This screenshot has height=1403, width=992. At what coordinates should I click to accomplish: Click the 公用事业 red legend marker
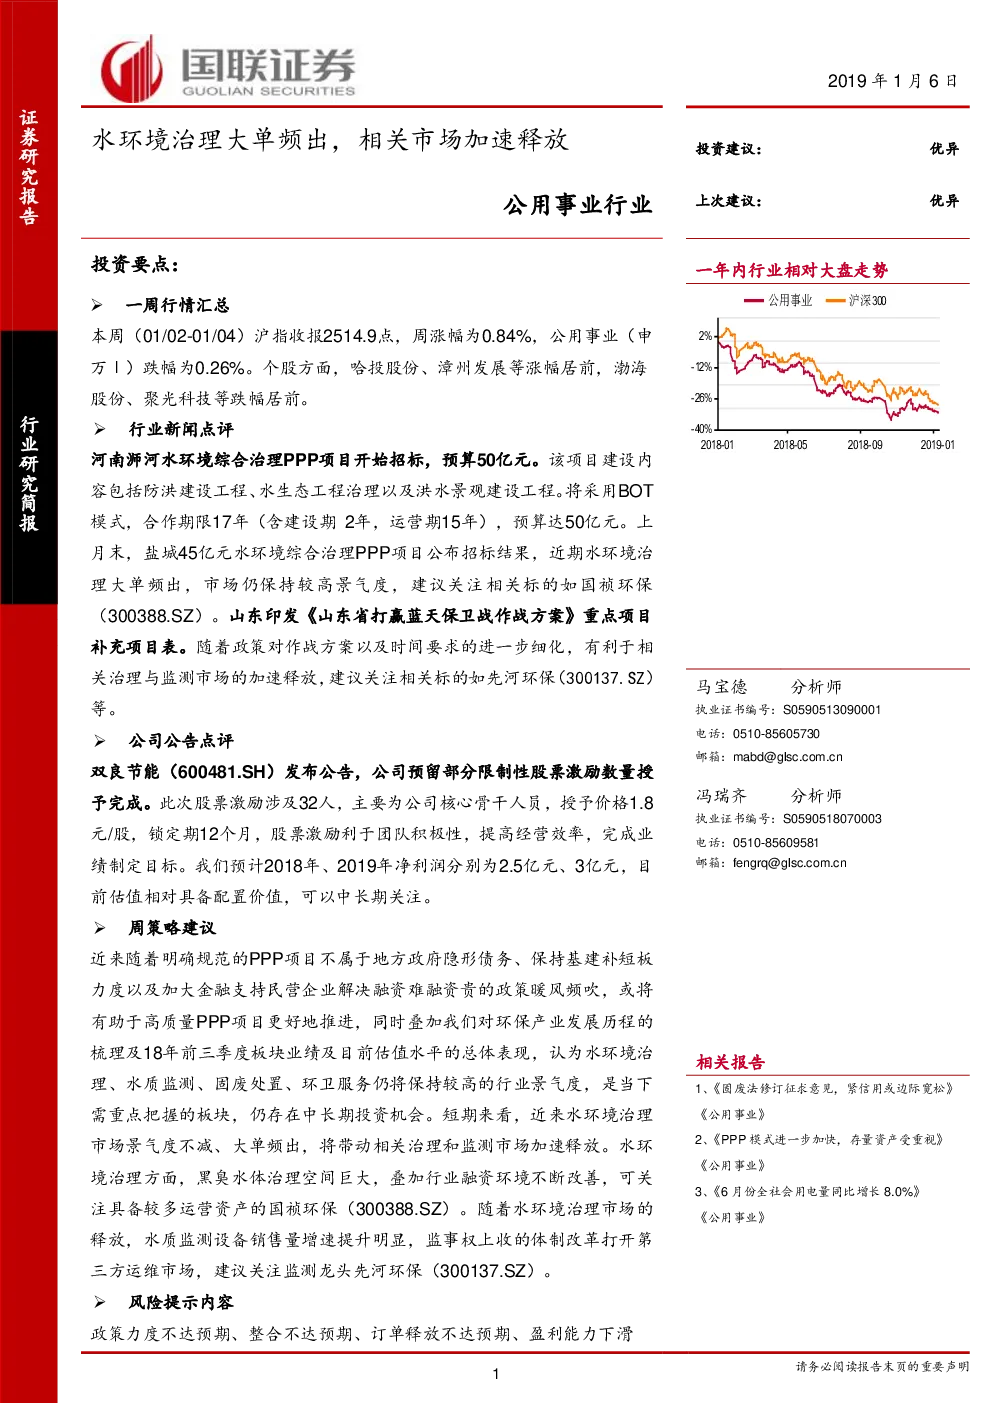point(754,300)
